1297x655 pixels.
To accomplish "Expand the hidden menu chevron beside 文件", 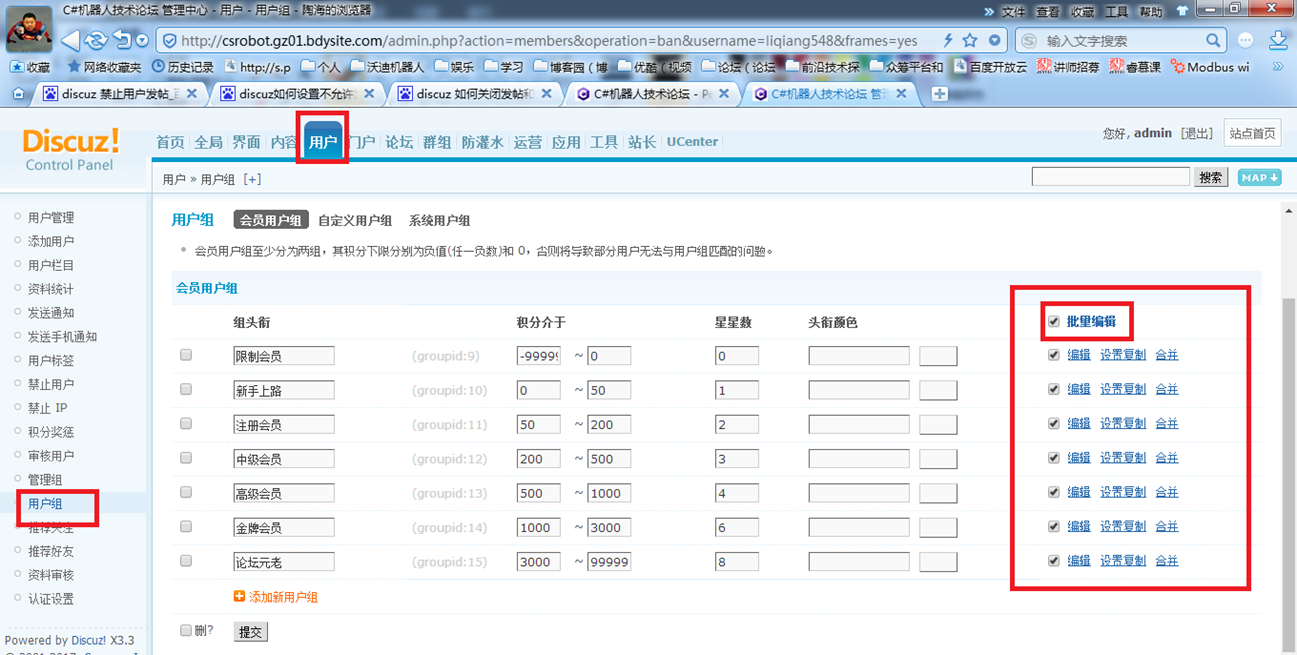I will click(989, 12).
